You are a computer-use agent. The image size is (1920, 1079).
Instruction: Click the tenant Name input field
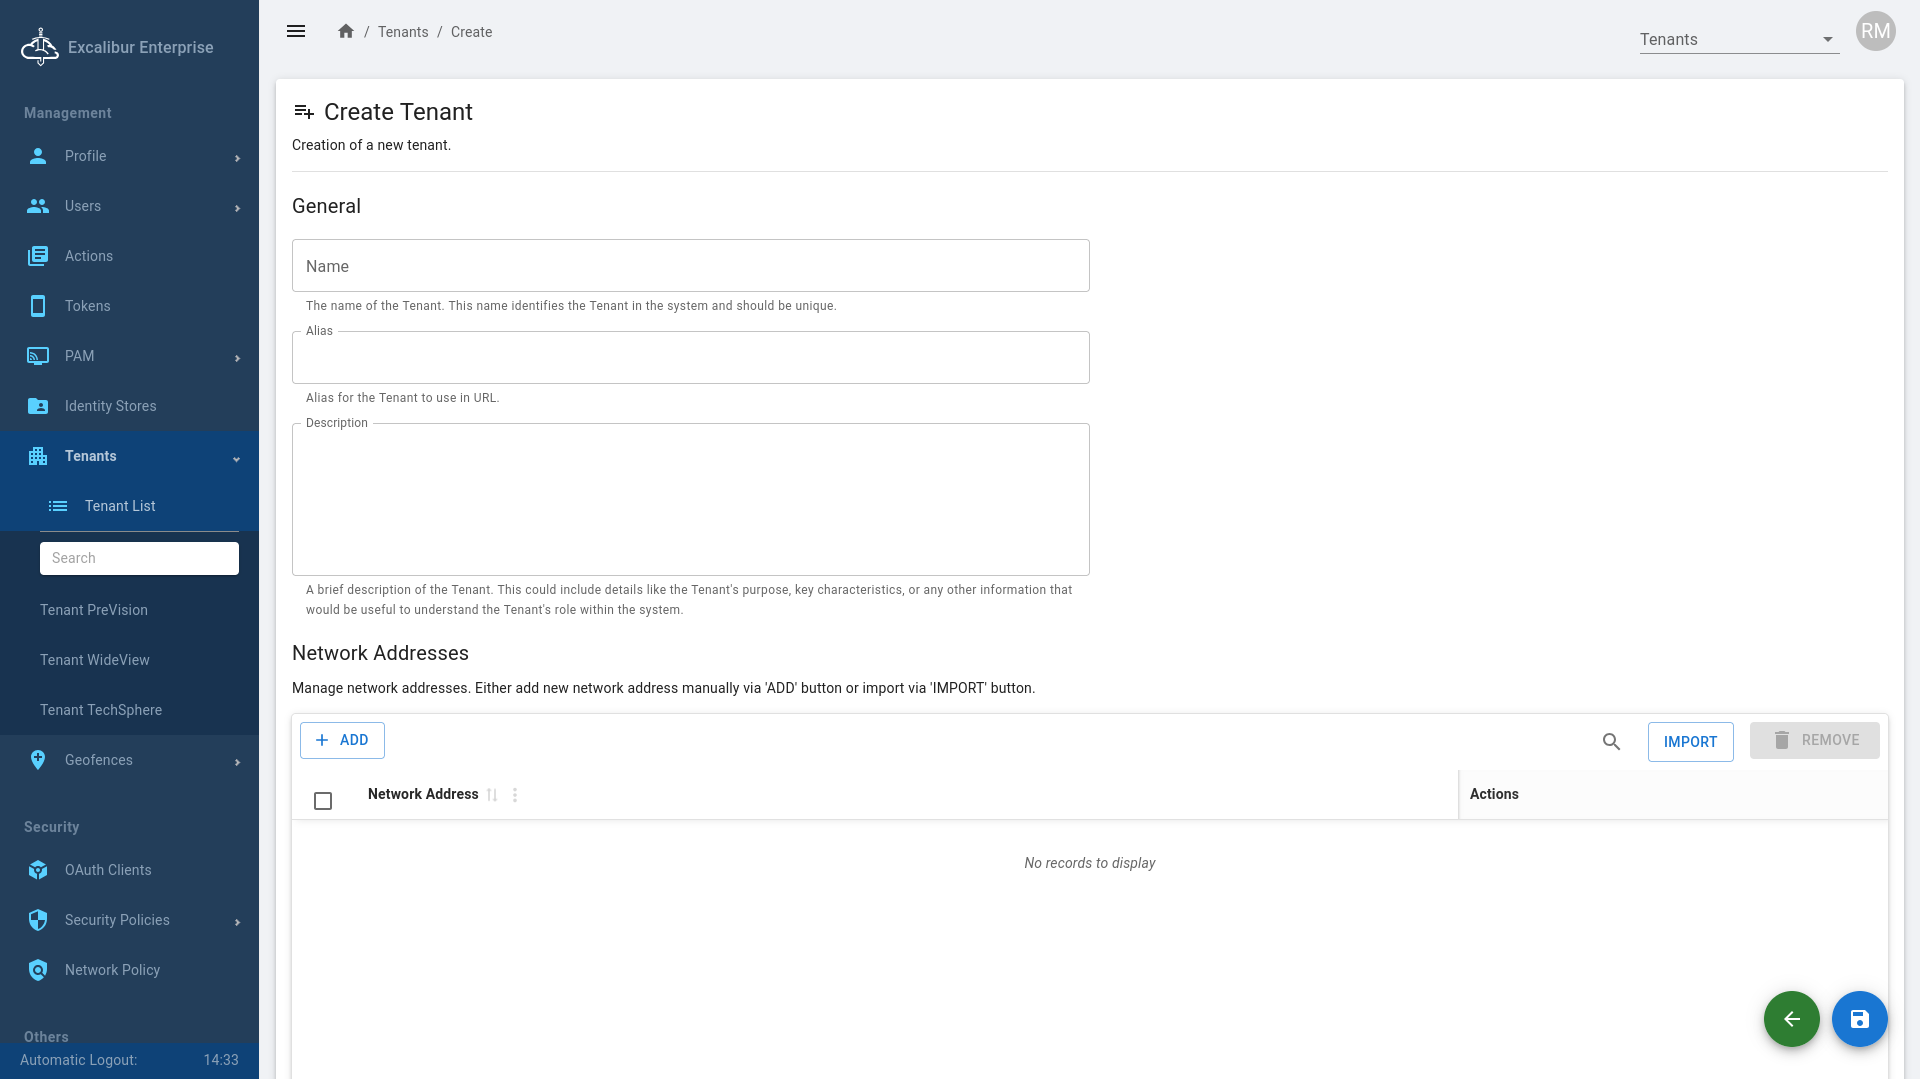click(x=690, y=266)
